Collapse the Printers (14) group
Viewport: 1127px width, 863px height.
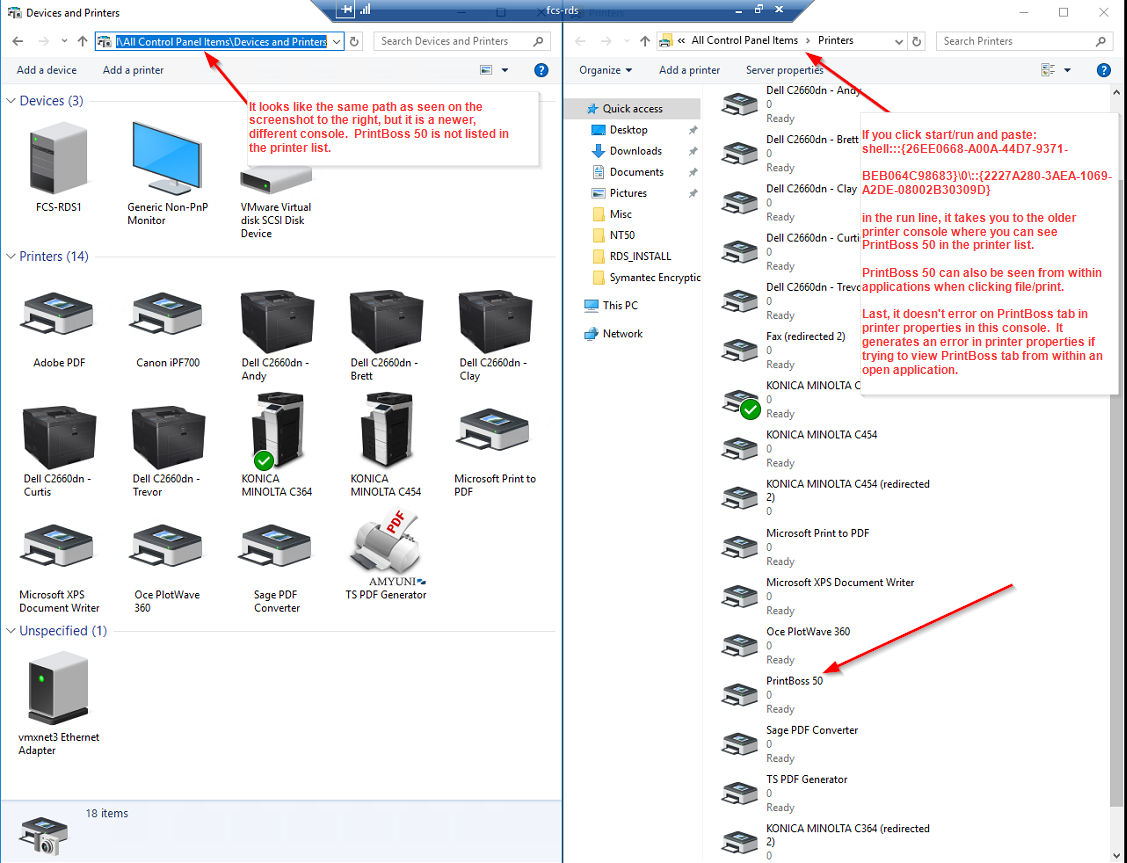[11, 257]
